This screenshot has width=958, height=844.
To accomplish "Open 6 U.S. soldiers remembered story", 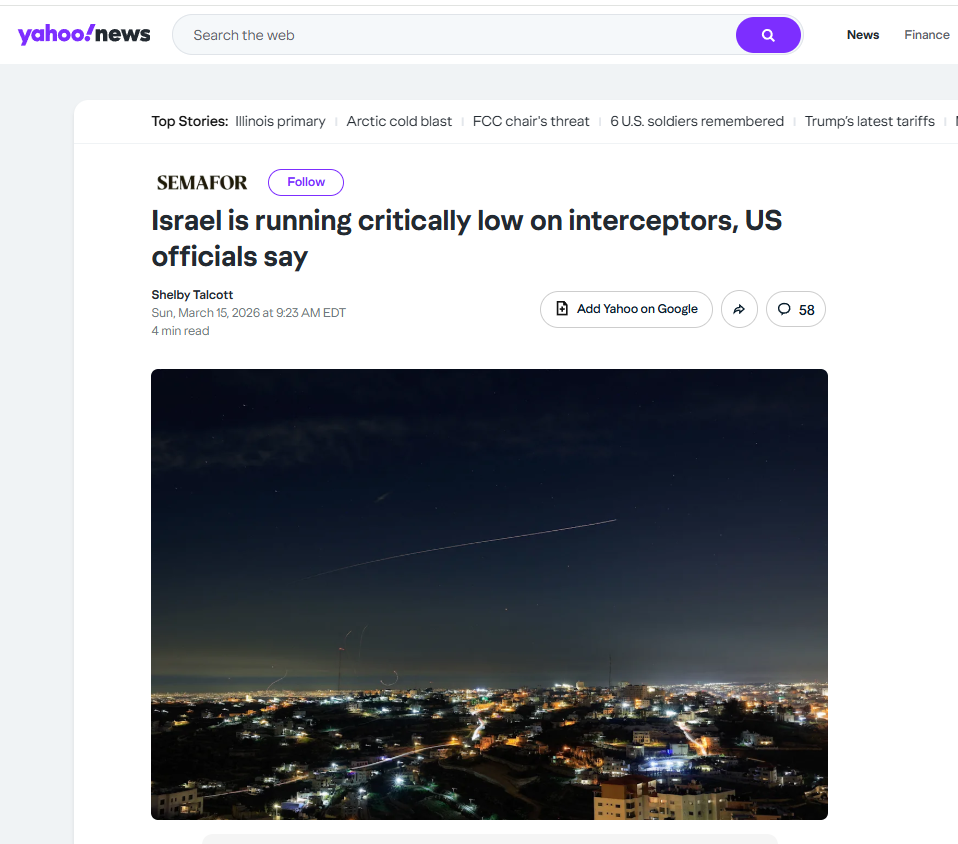I will [697, 121].
